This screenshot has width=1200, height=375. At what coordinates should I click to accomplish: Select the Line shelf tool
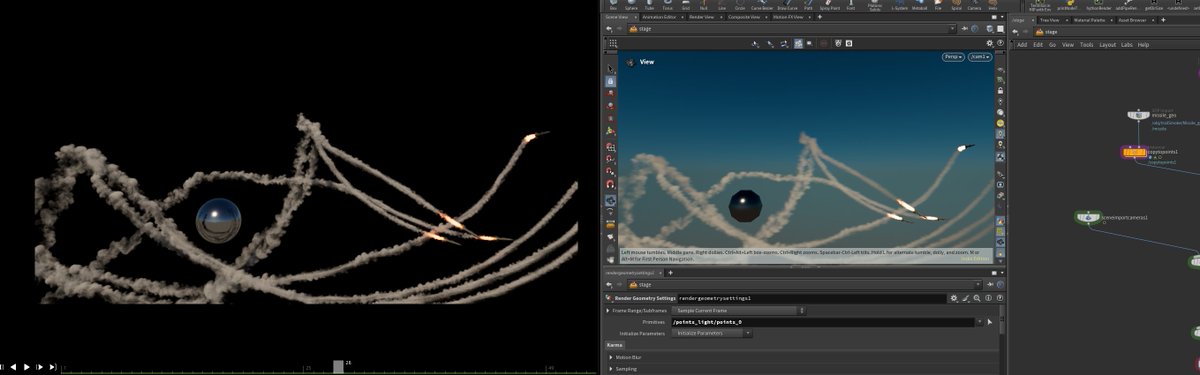pos(722,5)
